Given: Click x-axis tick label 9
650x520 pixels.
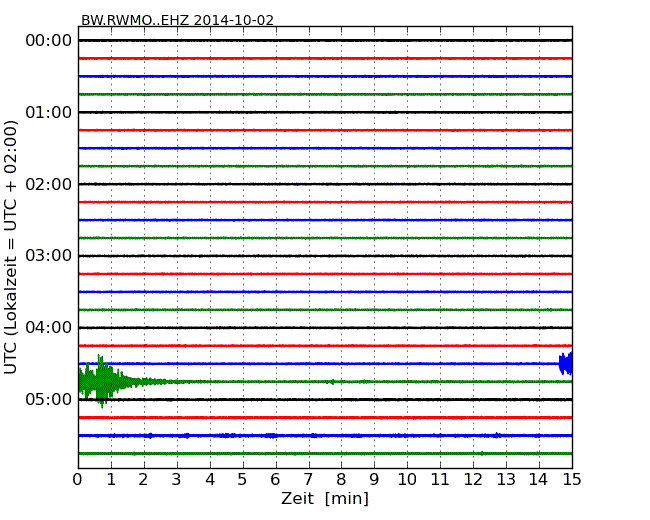Looking at the screenshot, I should pos(374,480).
